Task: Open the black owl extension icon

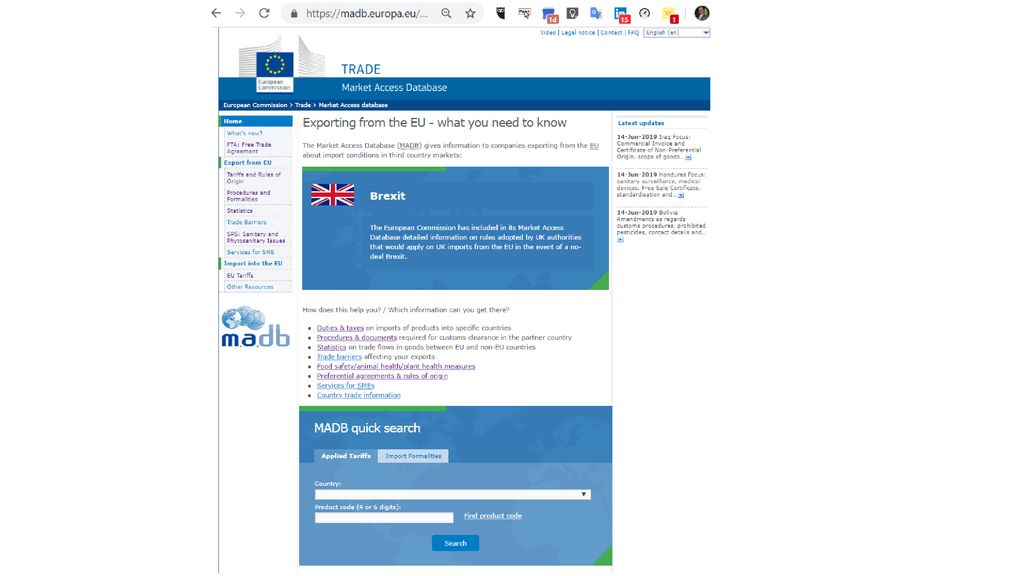Action: pyautogui.click(x=501, y=13)
